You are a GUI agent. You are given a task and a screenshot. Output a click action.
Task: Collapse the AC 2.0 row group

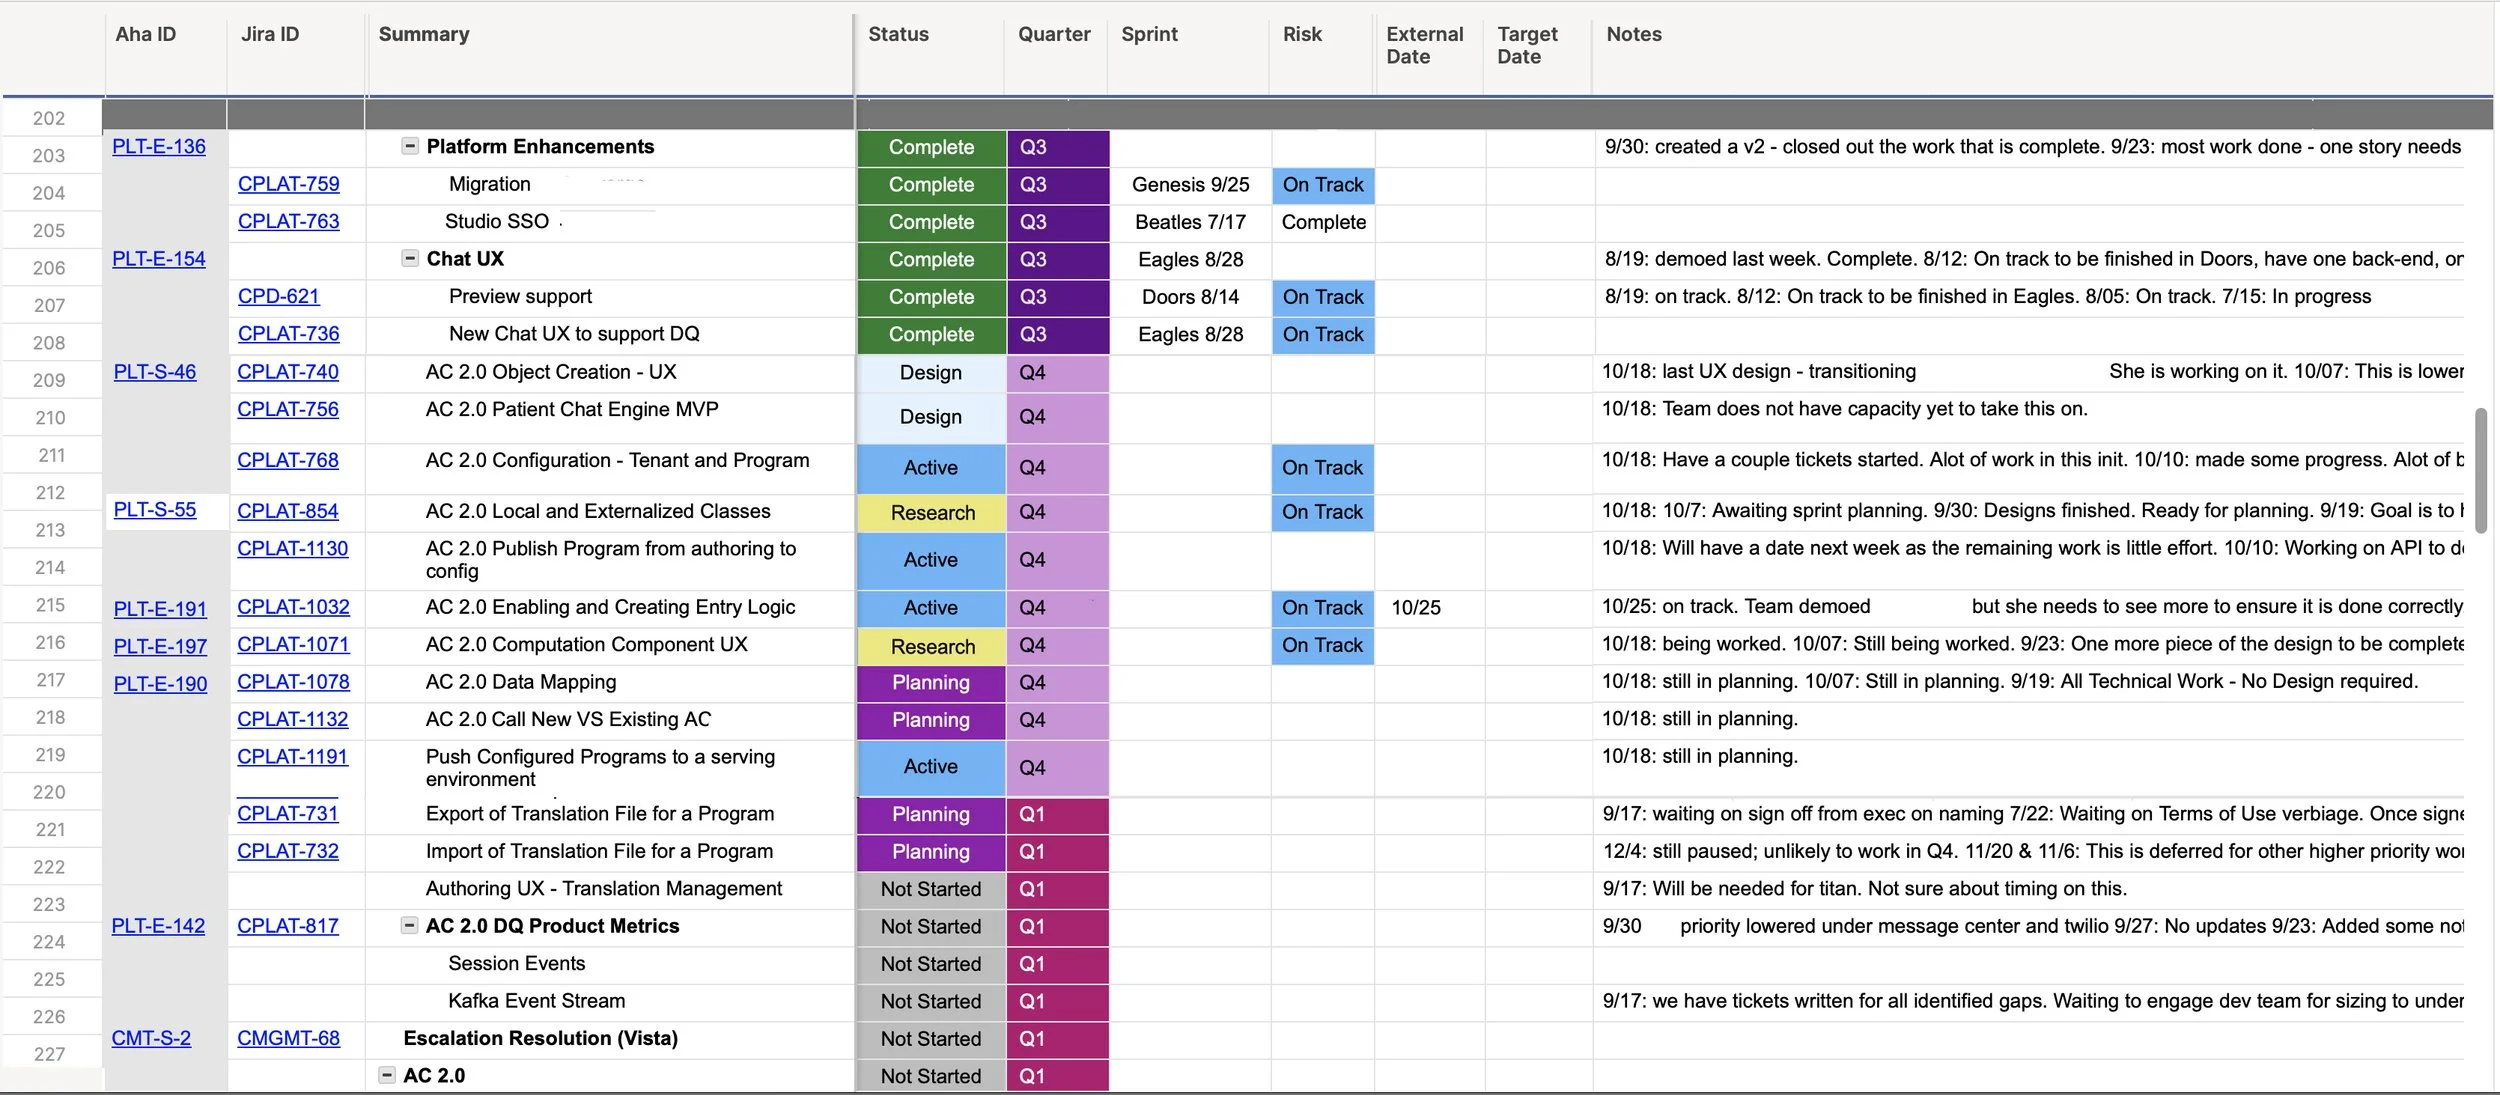(386, 1075)
